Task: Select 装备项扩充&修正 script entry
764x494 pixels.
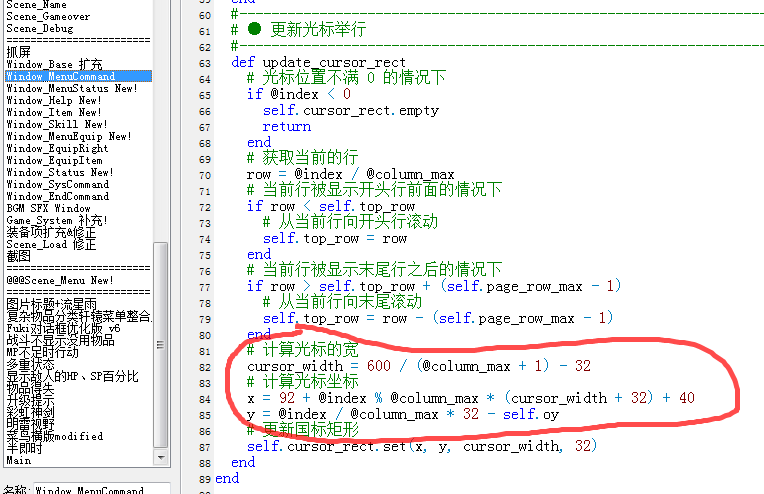Action: click(51, 232)
